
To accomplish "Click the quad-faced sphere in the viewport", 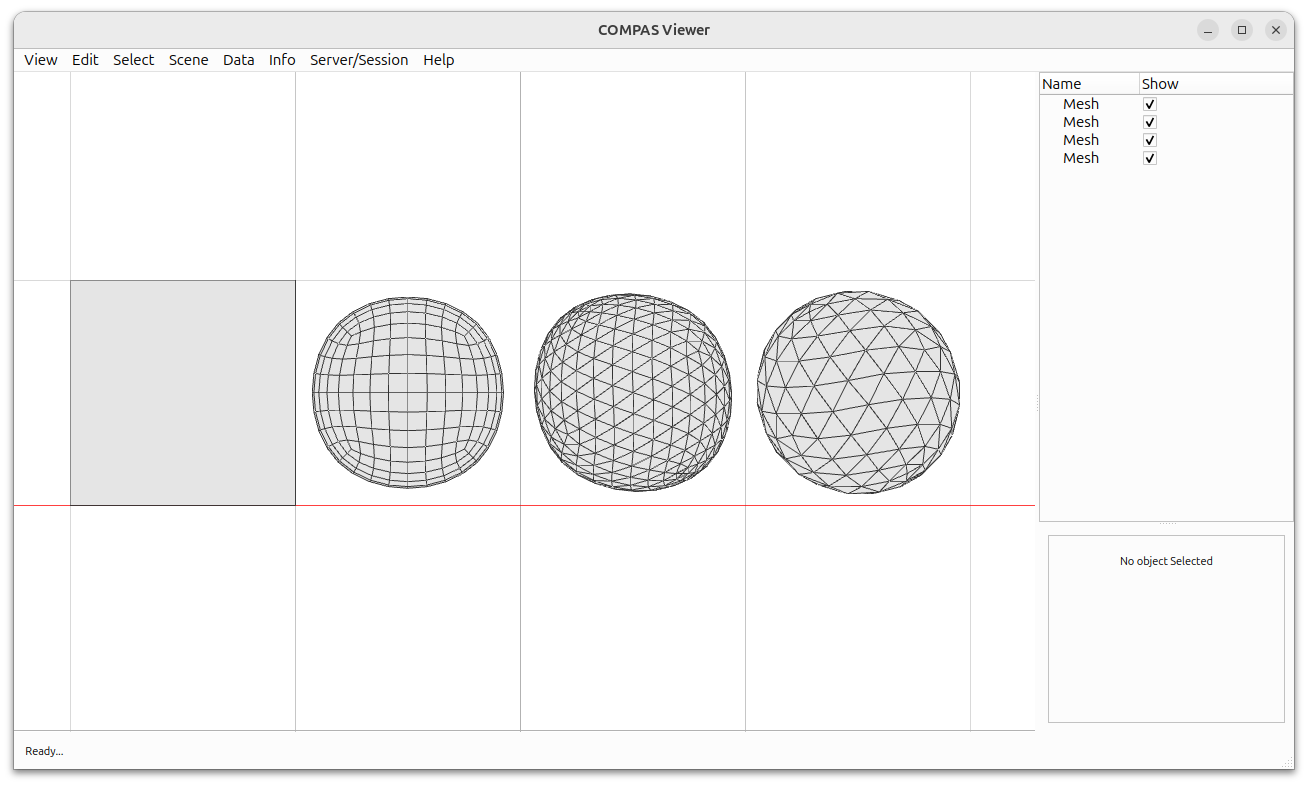I will (x=408, y=392).
